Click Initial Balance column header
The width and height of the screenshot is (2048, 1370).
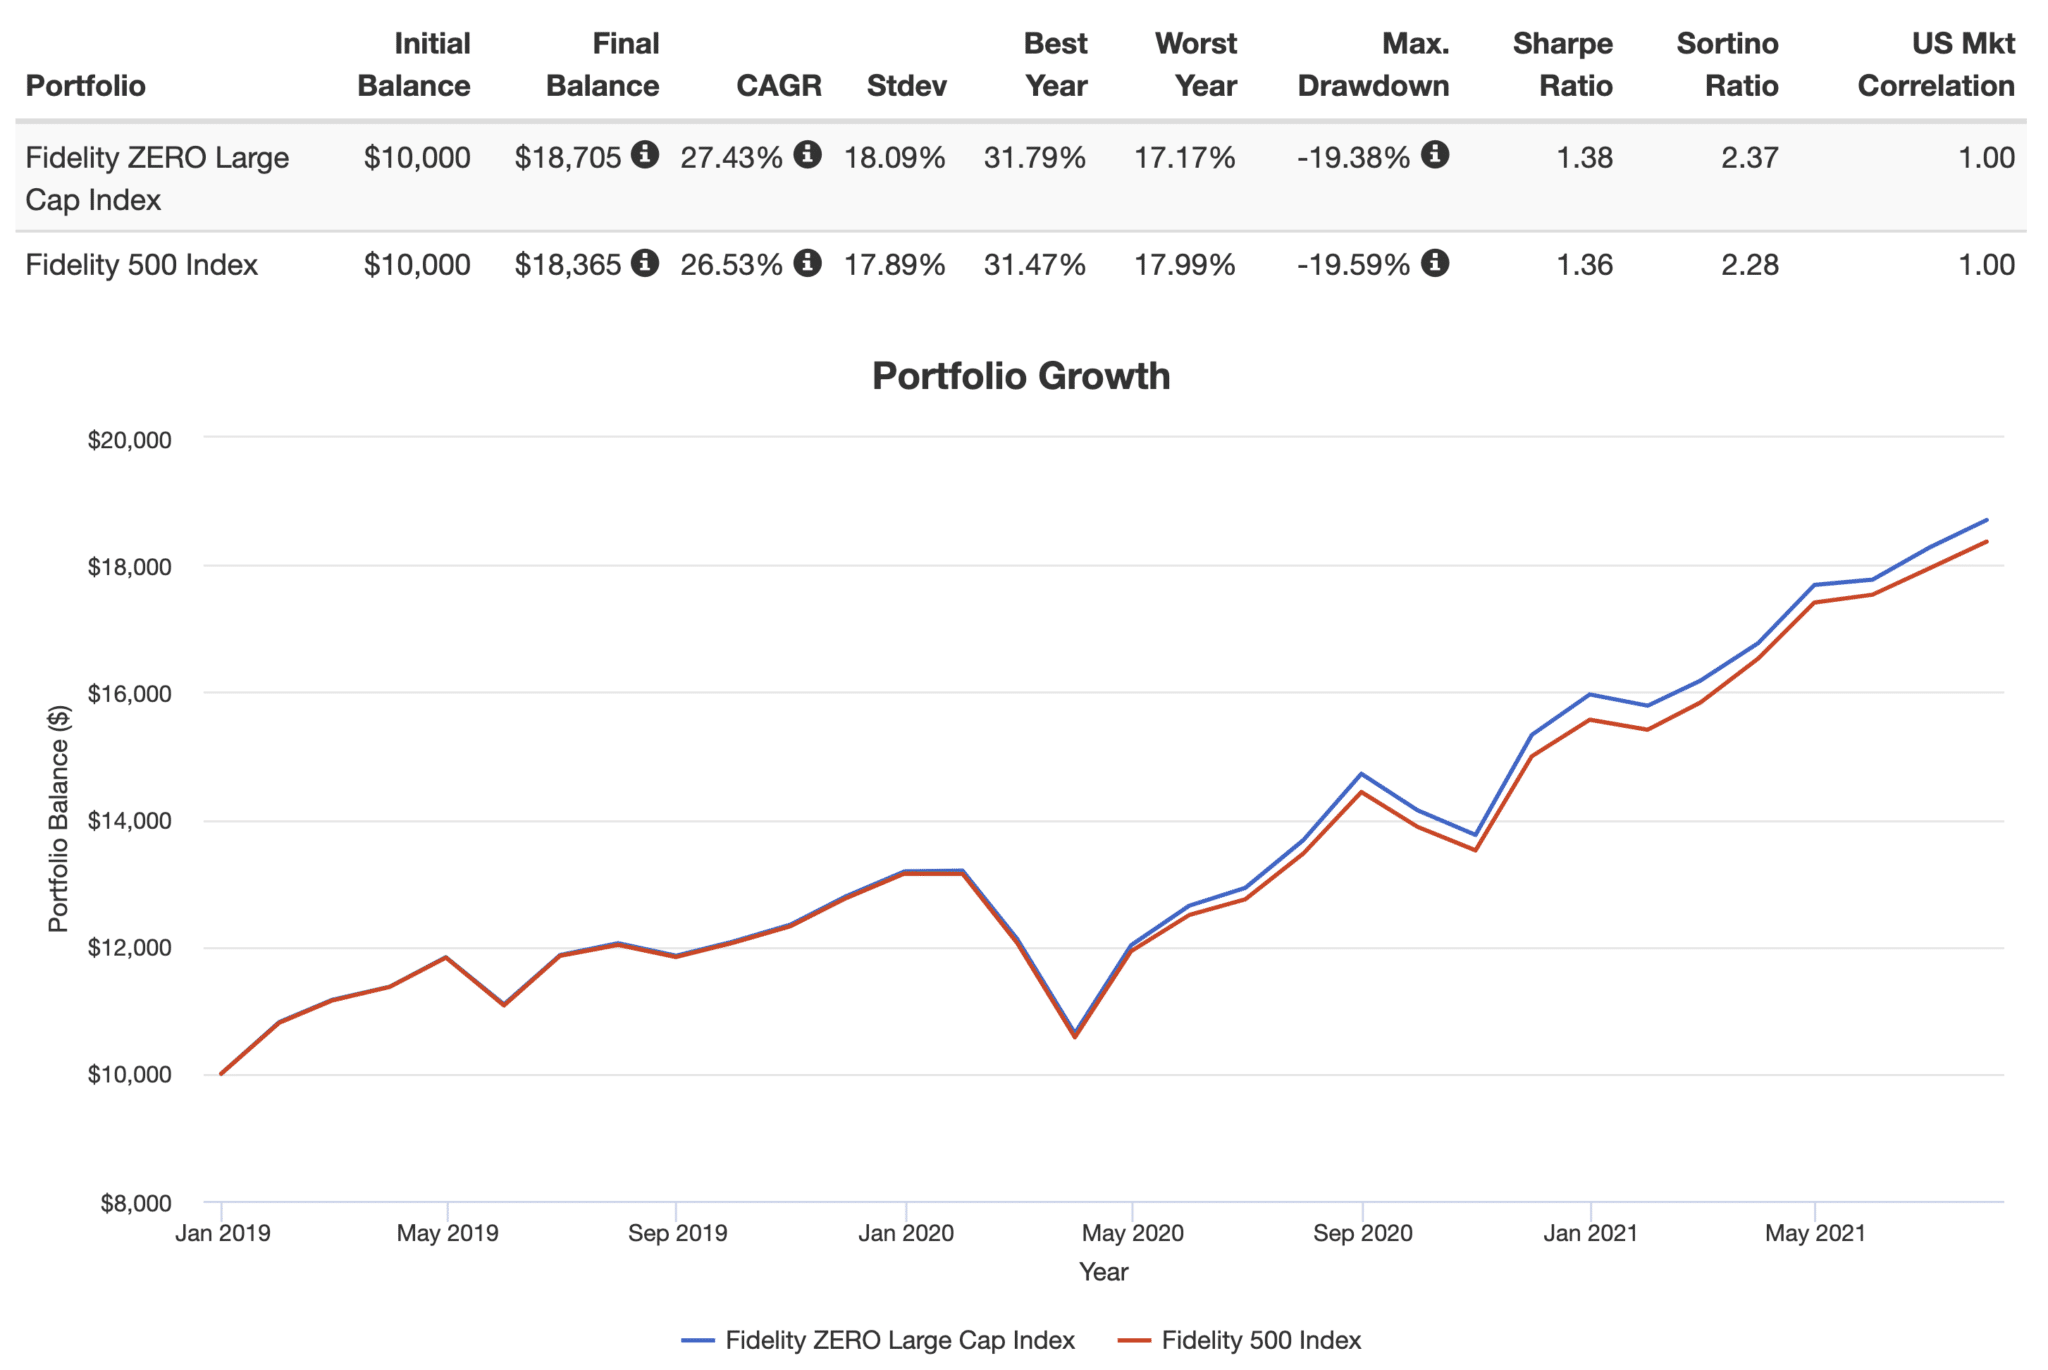(x=414, y=65)
